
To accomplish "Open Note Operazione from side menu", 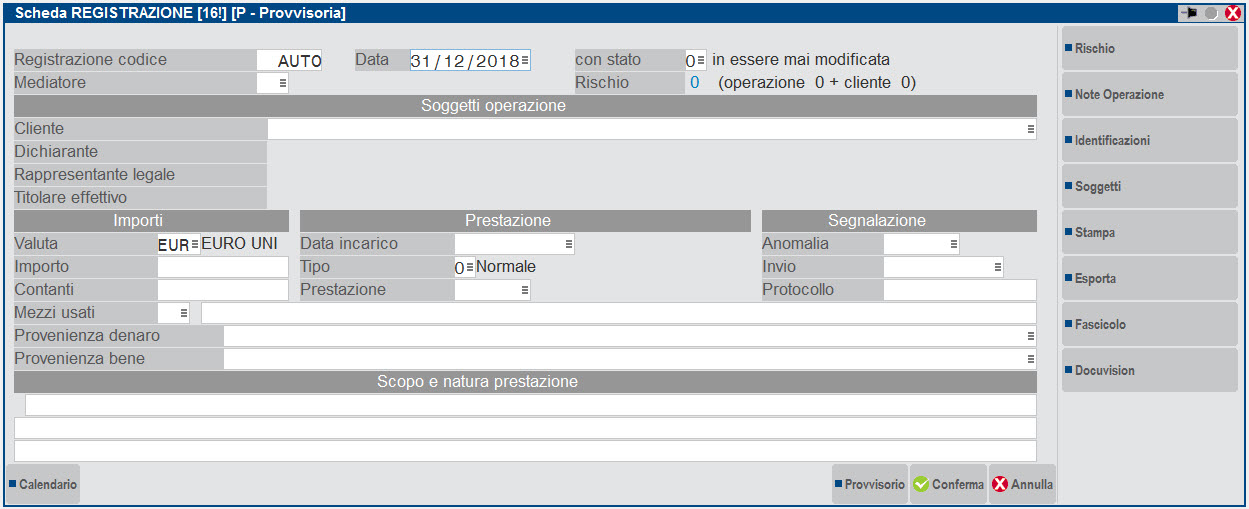I will (x=1149, y=95).
